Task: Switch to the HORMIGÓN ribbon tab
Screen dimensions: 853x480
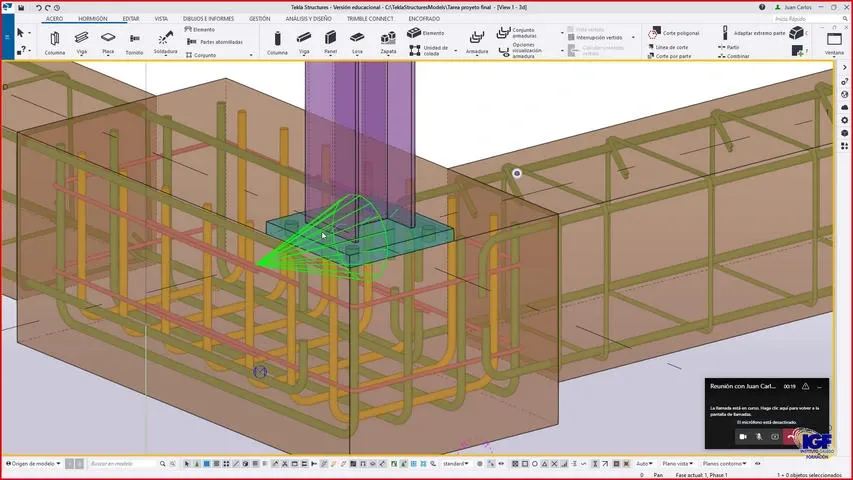Action: click(x=92, y=19)
